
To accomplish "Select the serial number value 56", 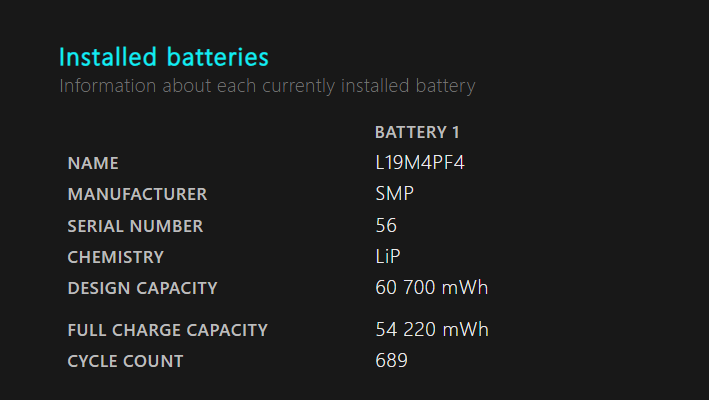I will pyautogui.click(x=386, y=226).
